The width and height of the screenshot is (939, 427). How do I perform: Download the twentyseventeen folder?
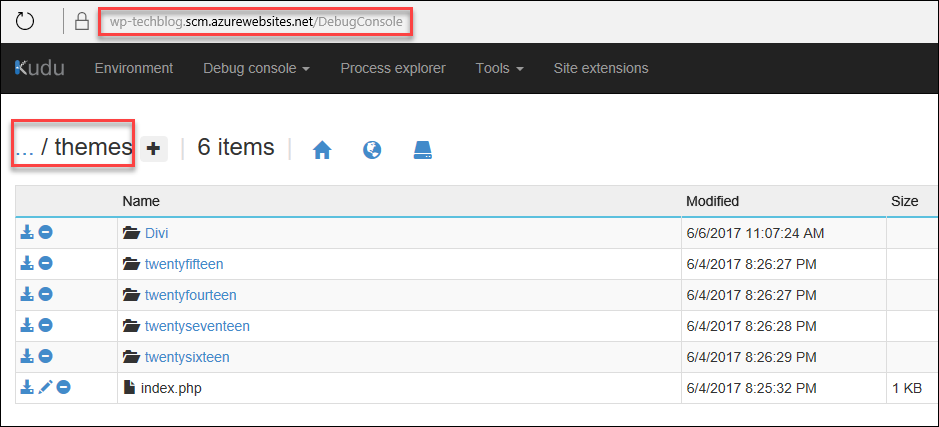pyautogui.click(x=27, y=325)
